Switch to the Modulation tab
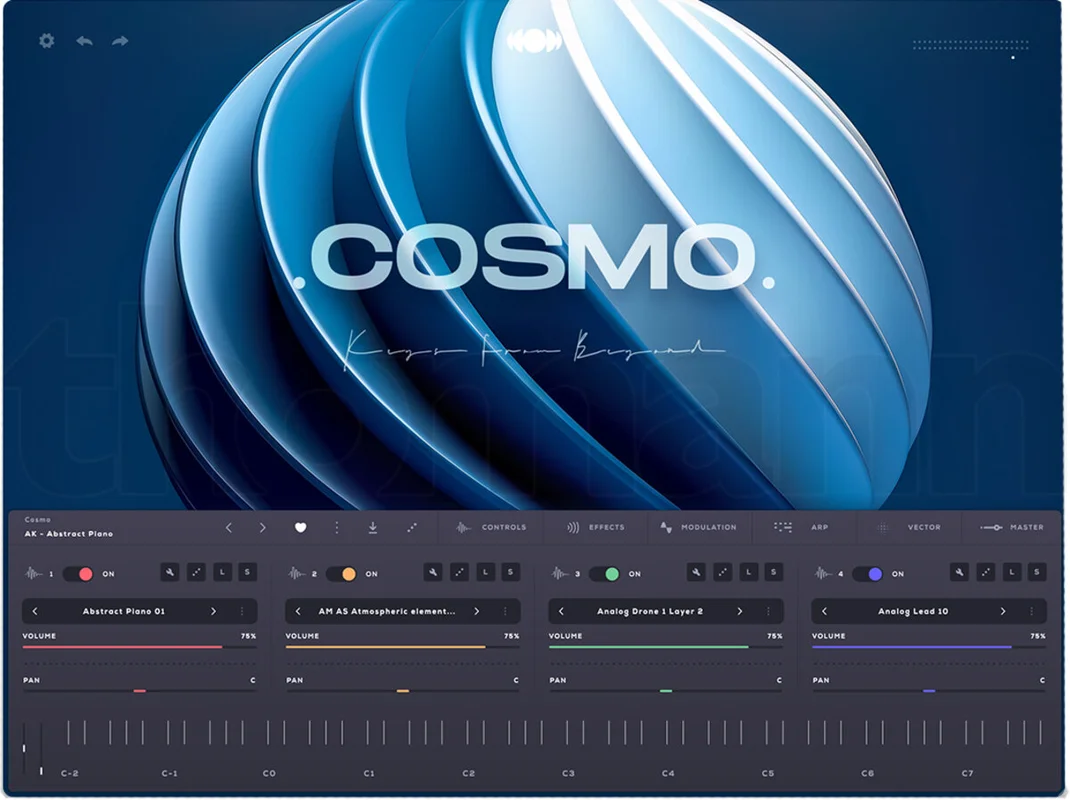1070x800 pixels. (x=697, y=528)
